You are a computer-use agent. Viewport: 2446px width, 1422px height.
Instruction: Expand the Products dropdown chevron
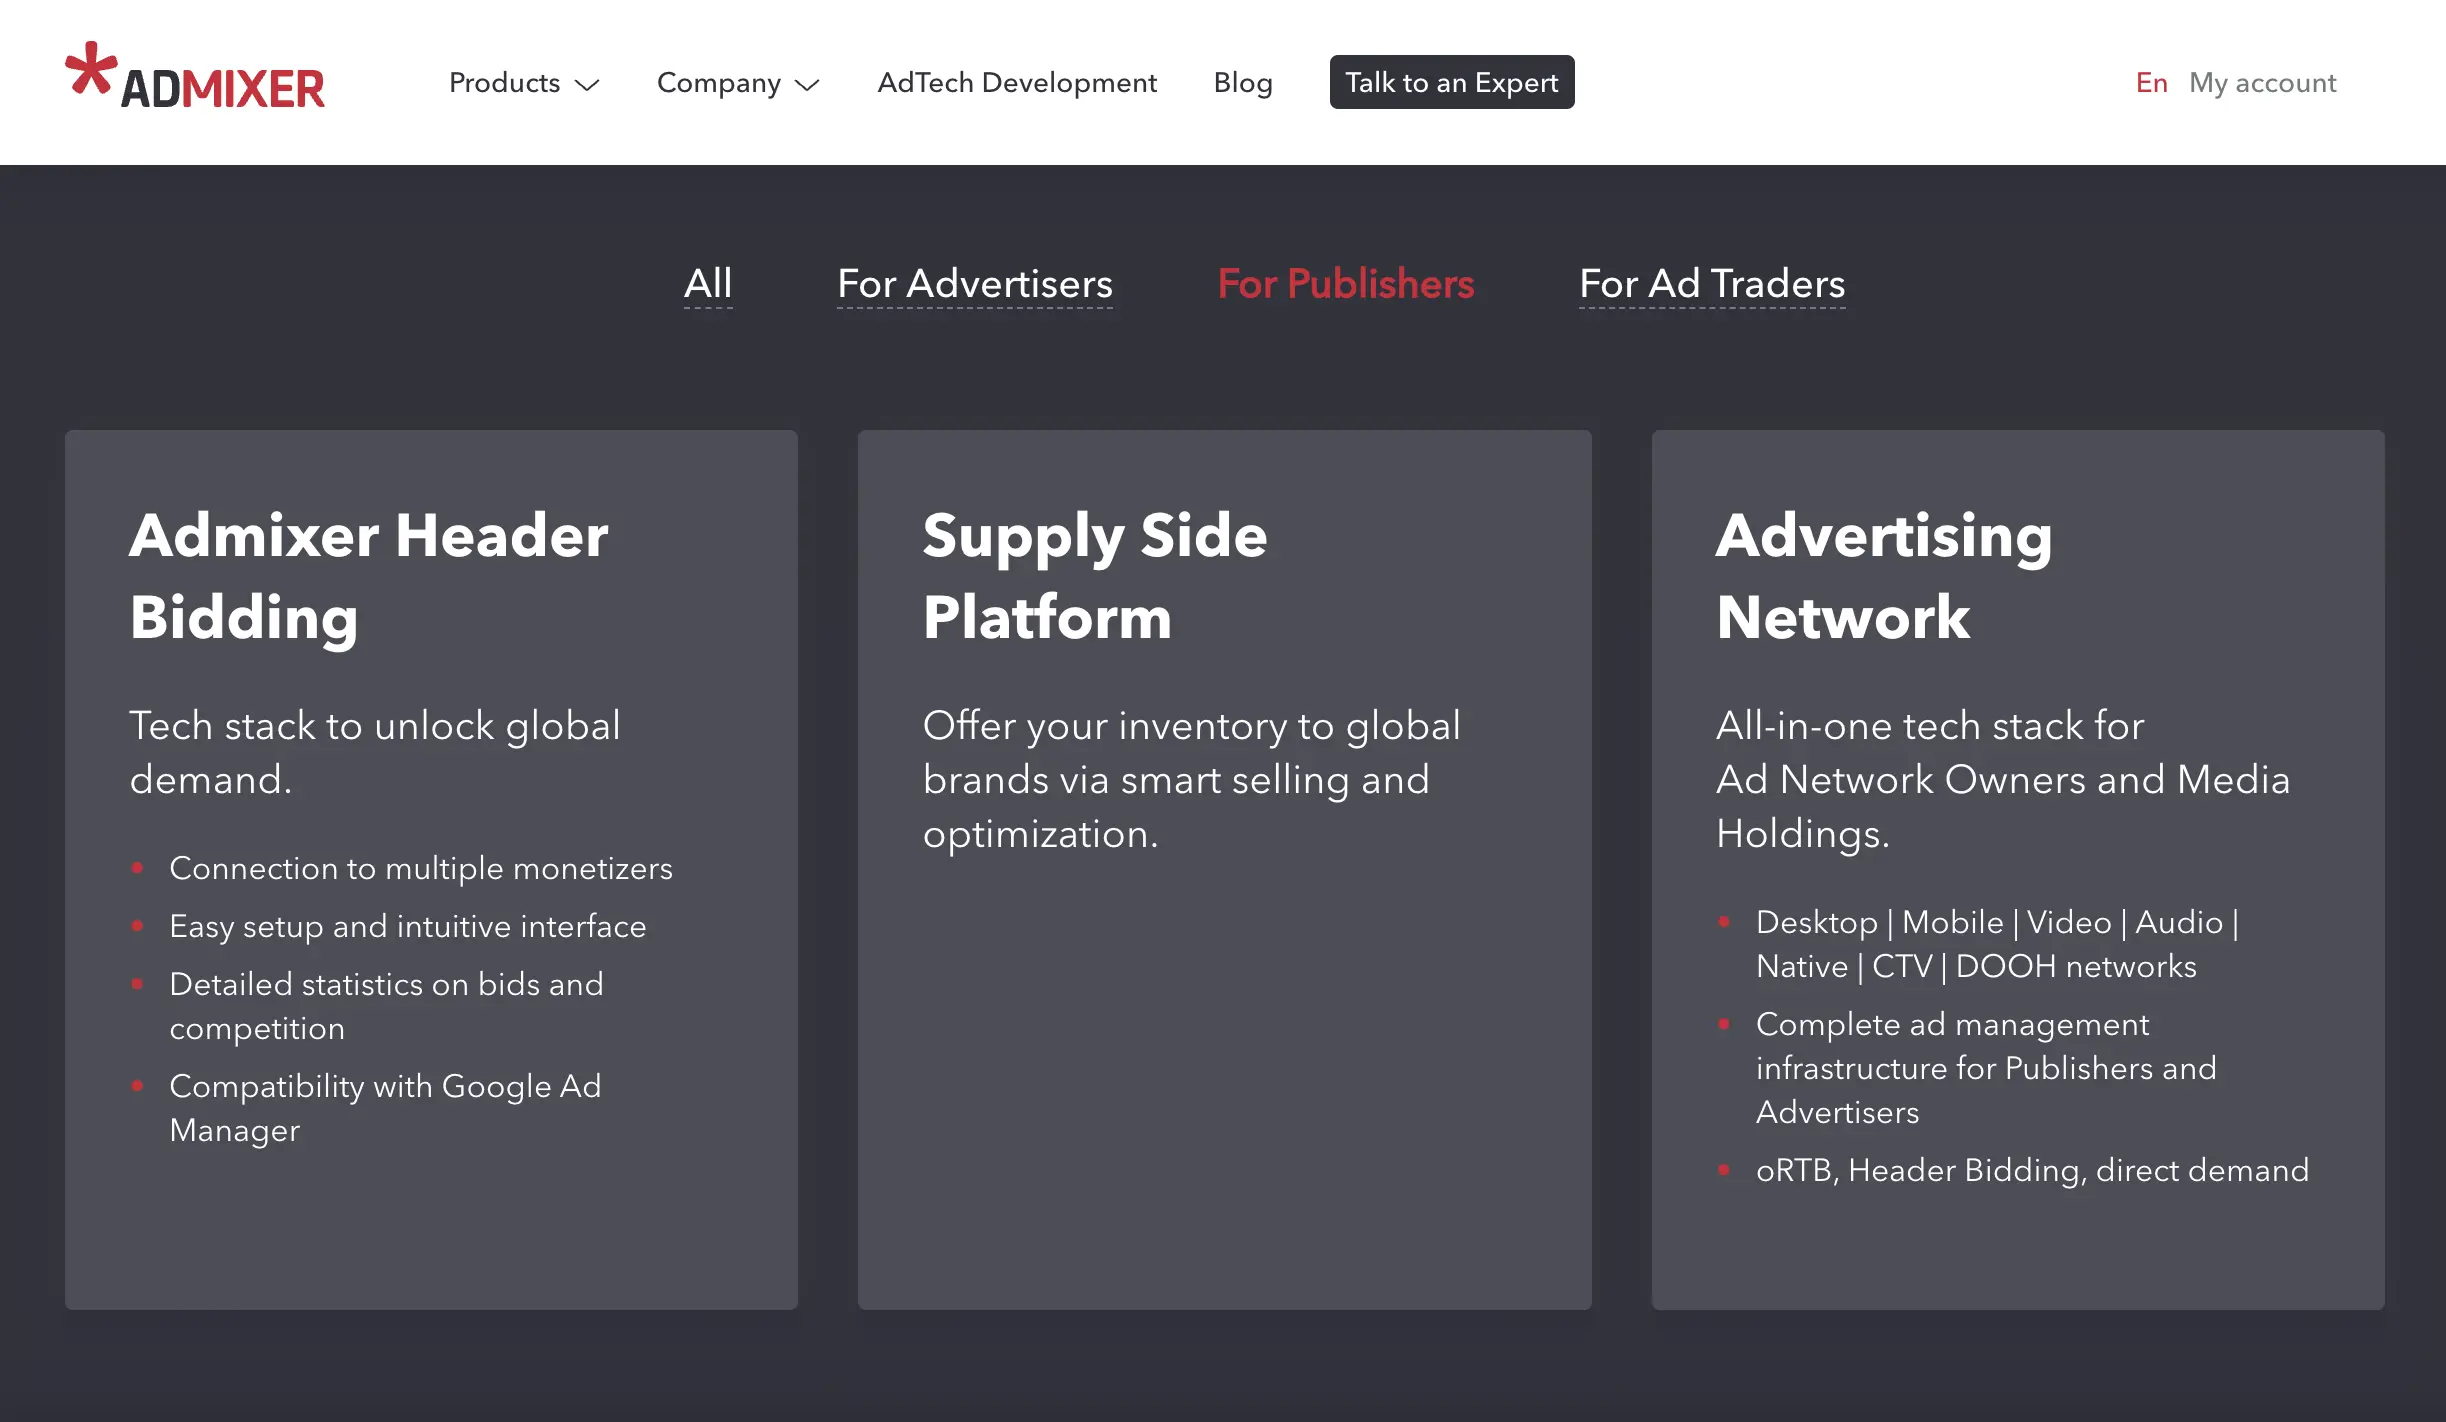tap(587, 85)
